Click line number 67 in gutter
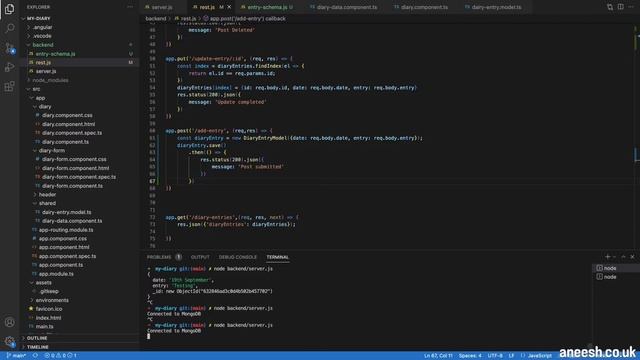Image resolution: width=640 pixels, height=360 pixels. click(x=152, y=181)
